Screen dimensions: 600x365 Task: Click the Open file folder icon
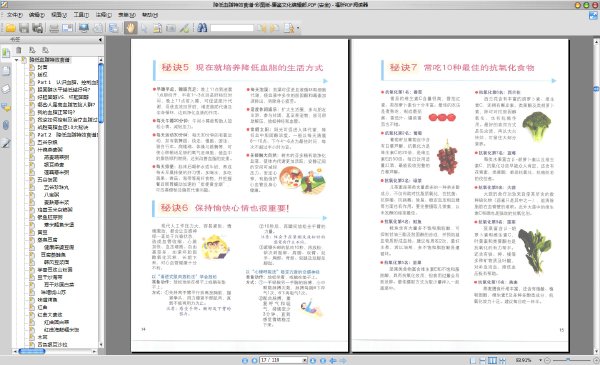10,28
